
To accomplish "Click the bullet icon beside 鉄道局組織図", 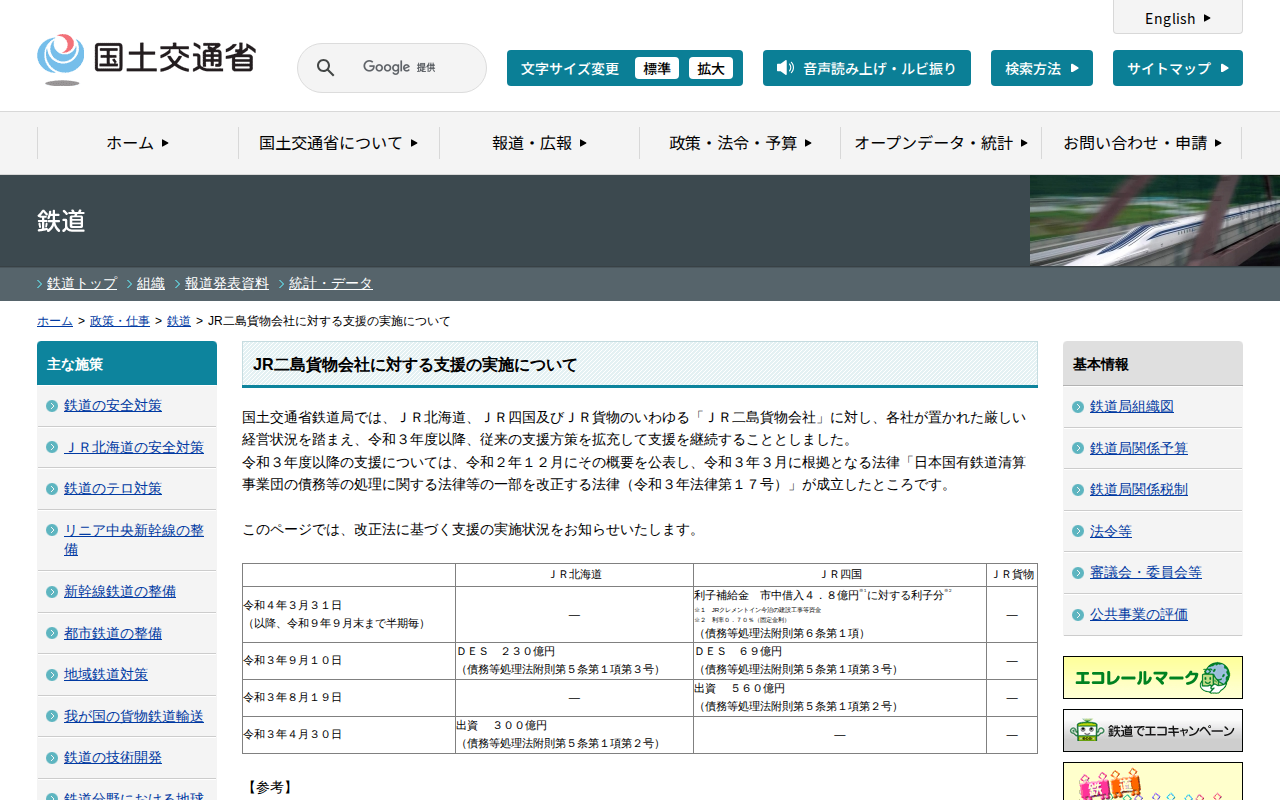I will point(1077,407).
